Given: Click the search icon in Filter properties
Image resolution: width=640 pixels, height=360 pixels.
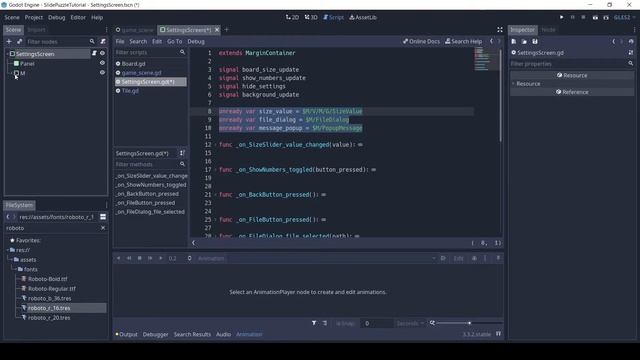Looking at the screenshot, I should pyautogui.click(x=631, y=64).
